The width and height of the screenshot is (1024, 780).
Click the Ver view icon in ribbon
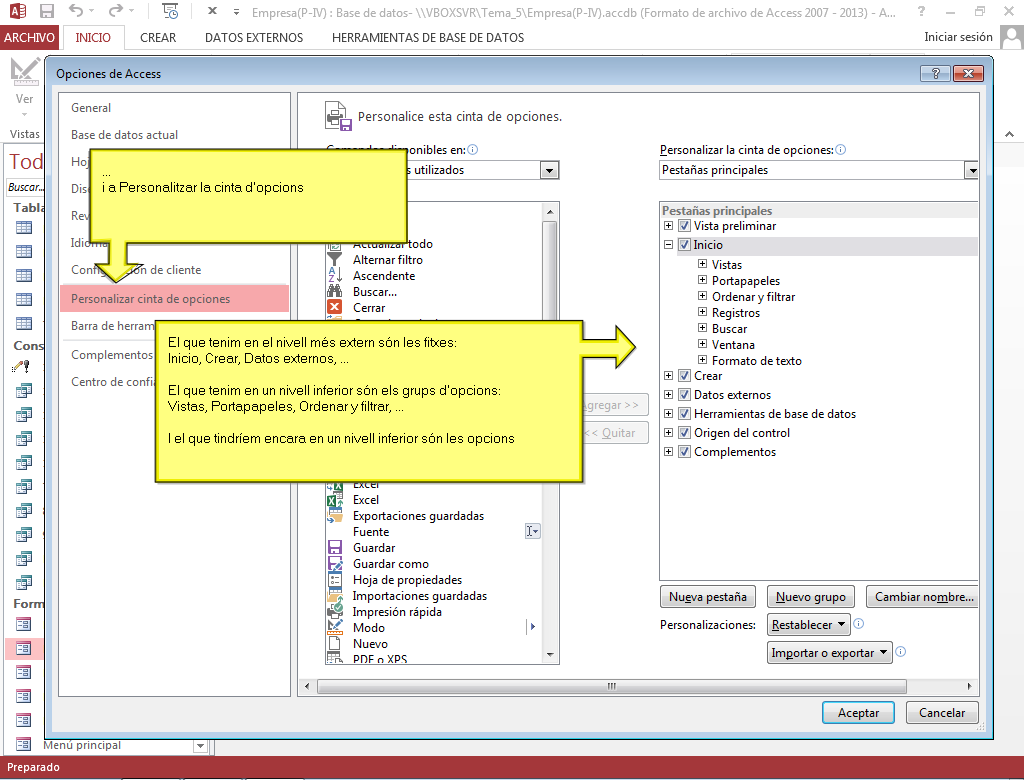coord(25,71)
